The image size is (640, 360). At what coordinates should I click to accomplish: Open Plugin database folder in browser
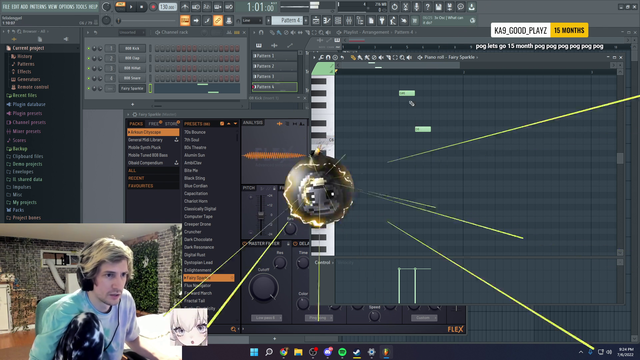coord(29,104)
